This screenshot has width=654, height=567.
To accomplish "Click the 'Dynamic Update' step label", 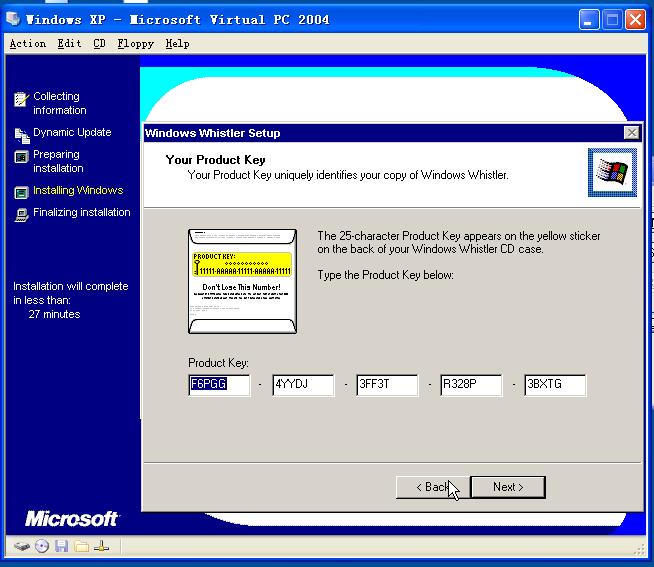I will 72,132.
